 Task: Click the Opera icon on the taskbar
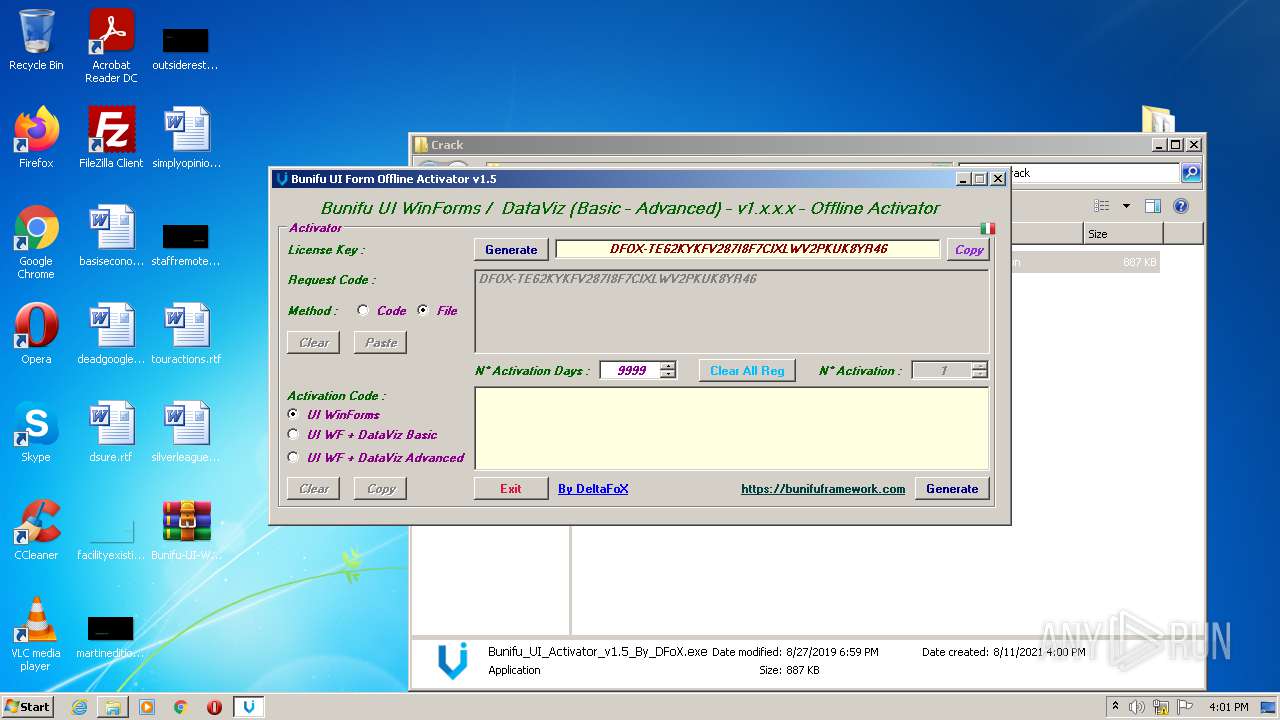214,707
